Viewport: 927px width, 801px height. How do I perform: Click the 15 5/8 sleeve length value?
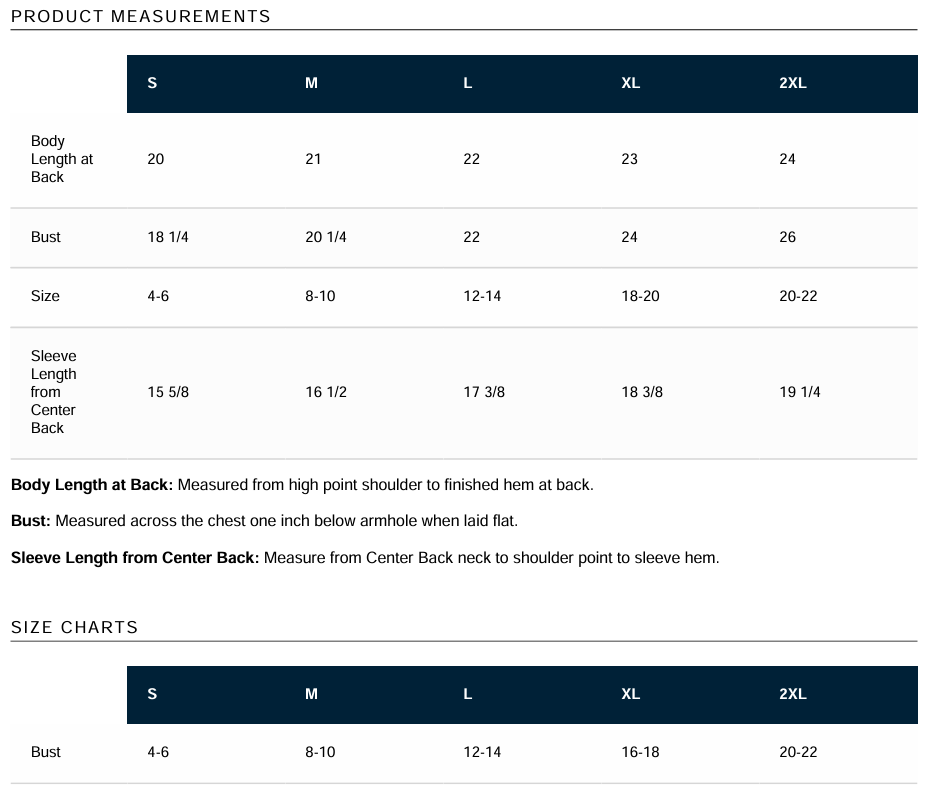[x=168, y=392]
